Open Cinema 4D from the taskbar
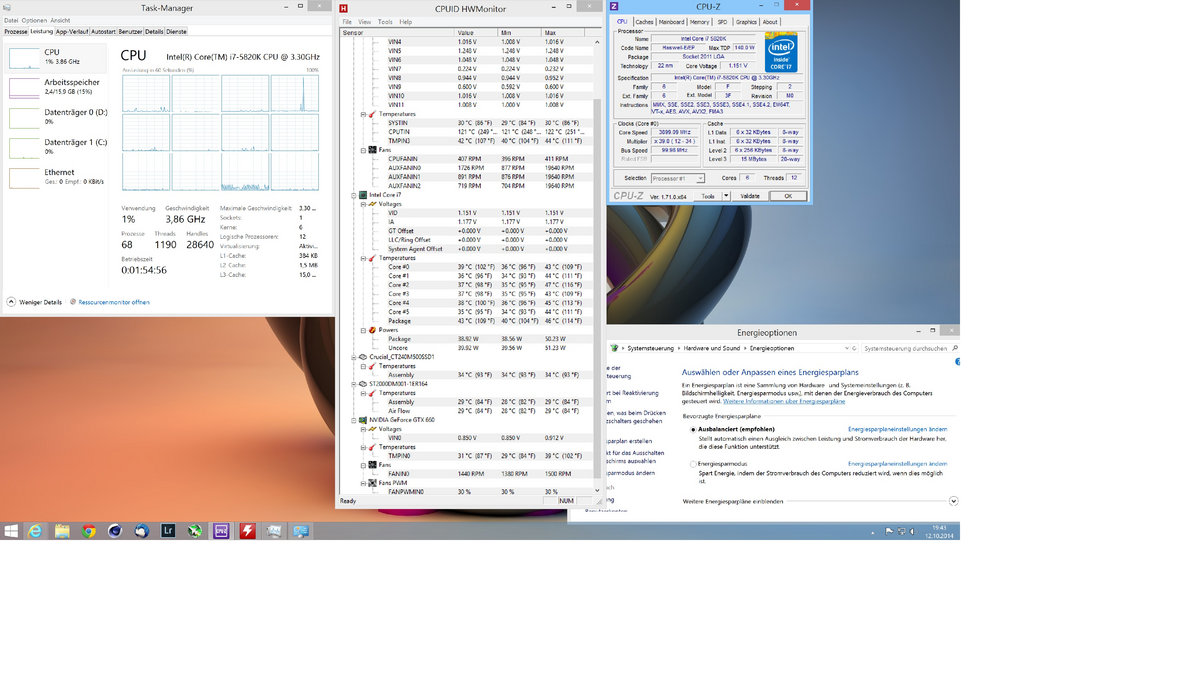This screenshot has width=1200, height=675. [114, 530]
